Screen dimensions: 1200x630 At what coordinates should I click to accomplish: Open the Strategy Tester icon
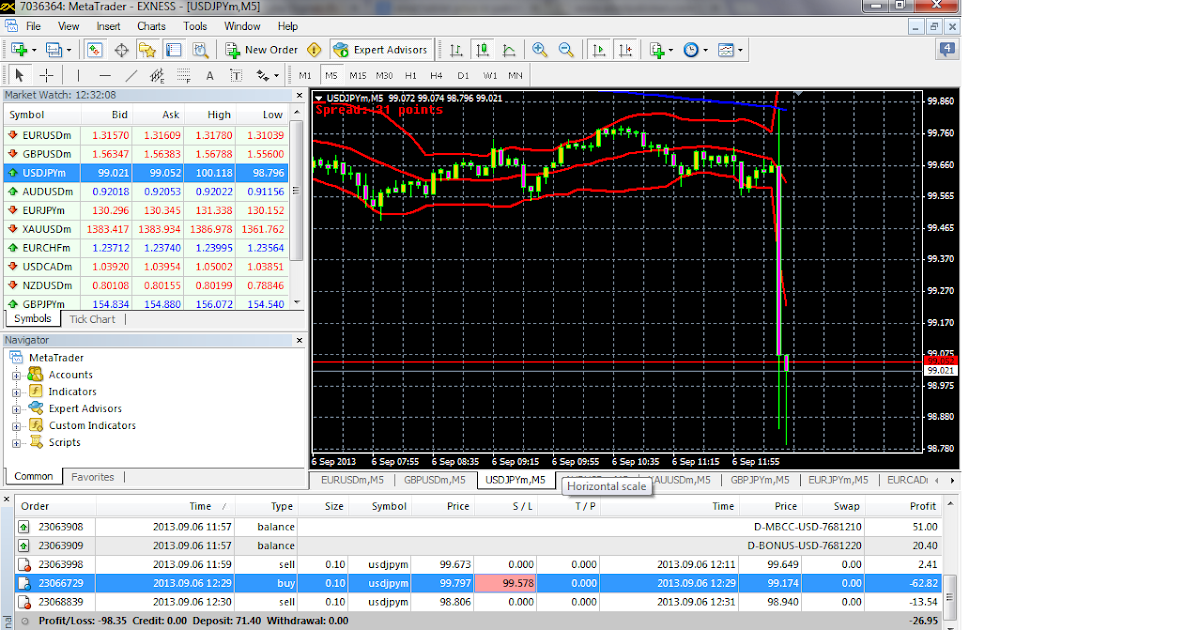200,49
